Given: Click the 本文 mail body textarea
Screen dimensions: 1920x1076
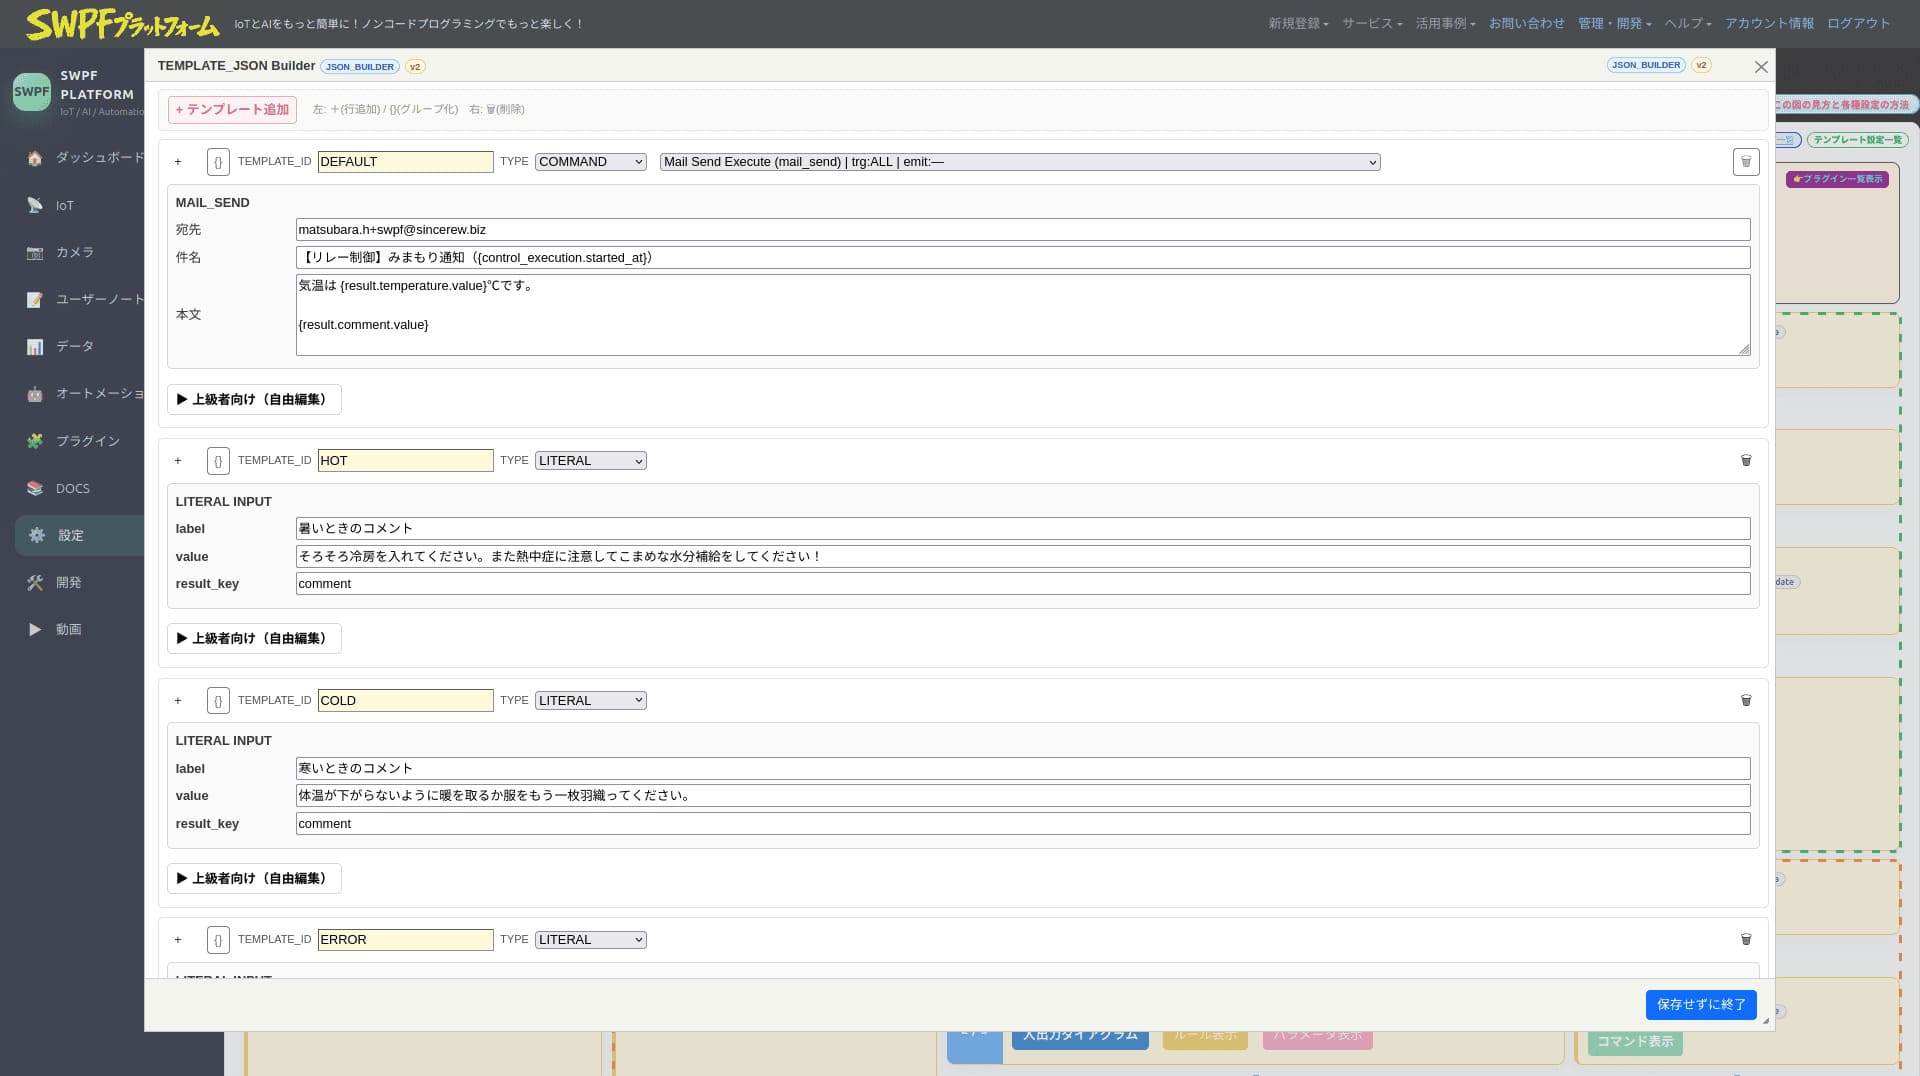Looking at the screenshot, I should click(1023, 315).
